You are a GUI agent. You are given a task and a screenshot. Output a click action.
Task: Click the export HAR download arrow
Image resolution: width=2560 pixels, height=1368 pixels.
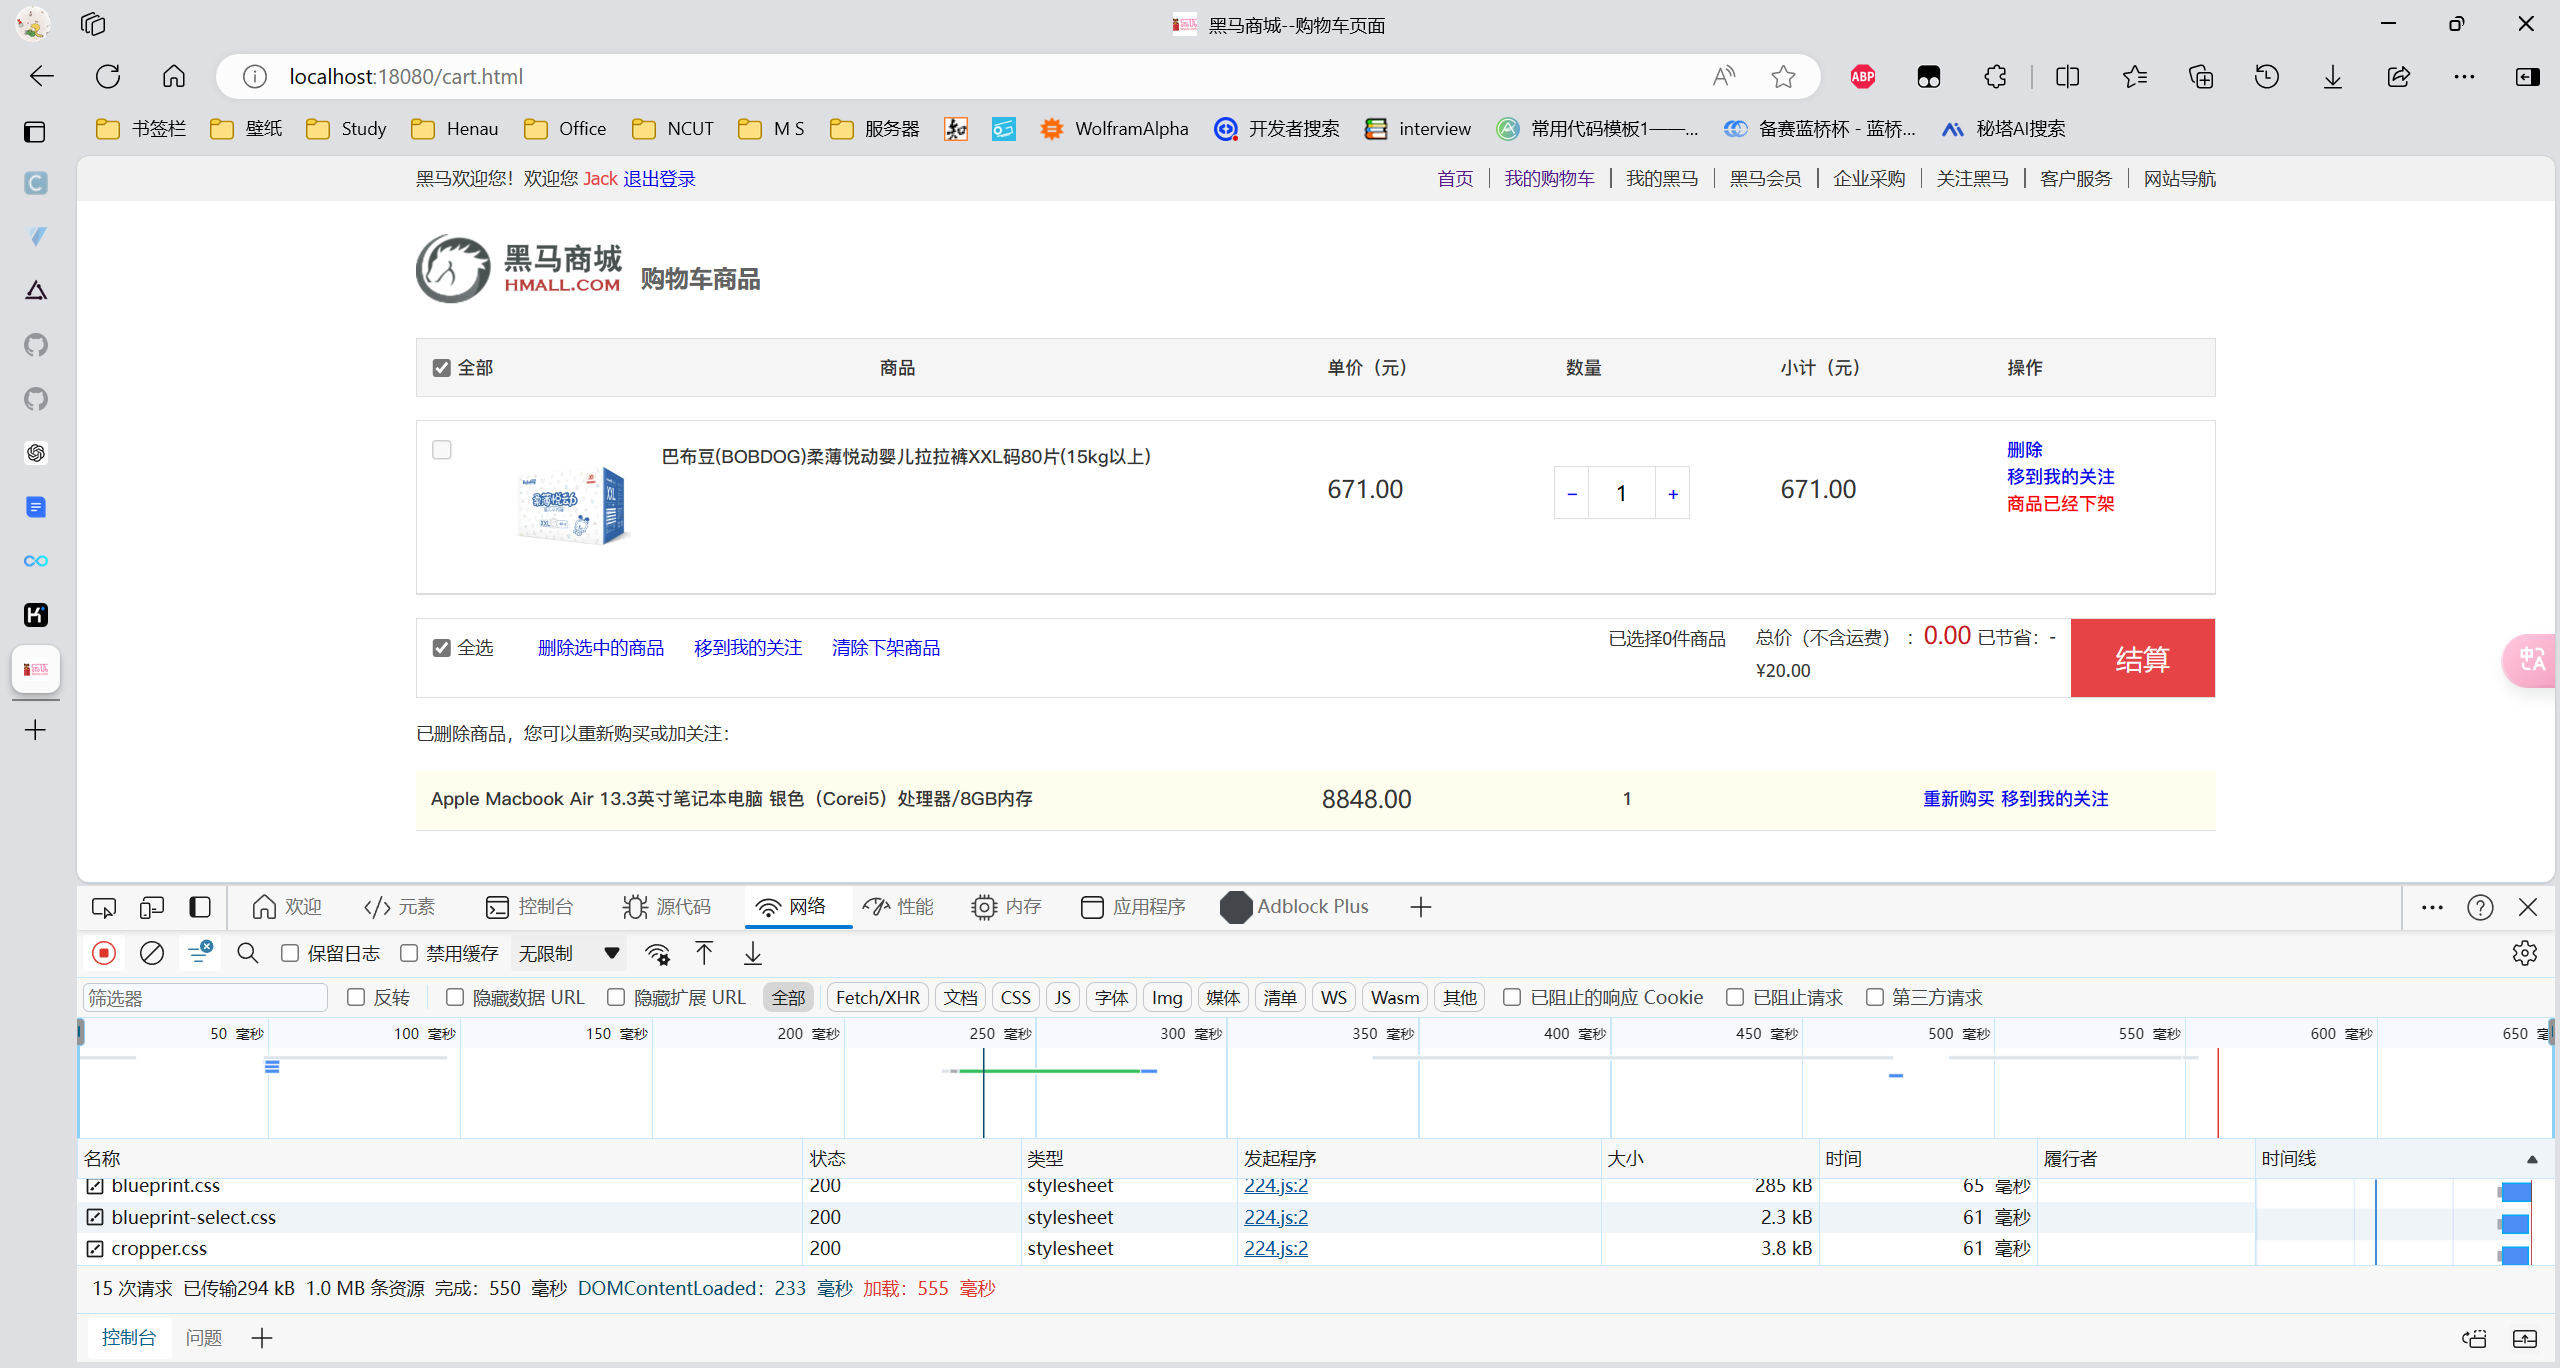753,953
